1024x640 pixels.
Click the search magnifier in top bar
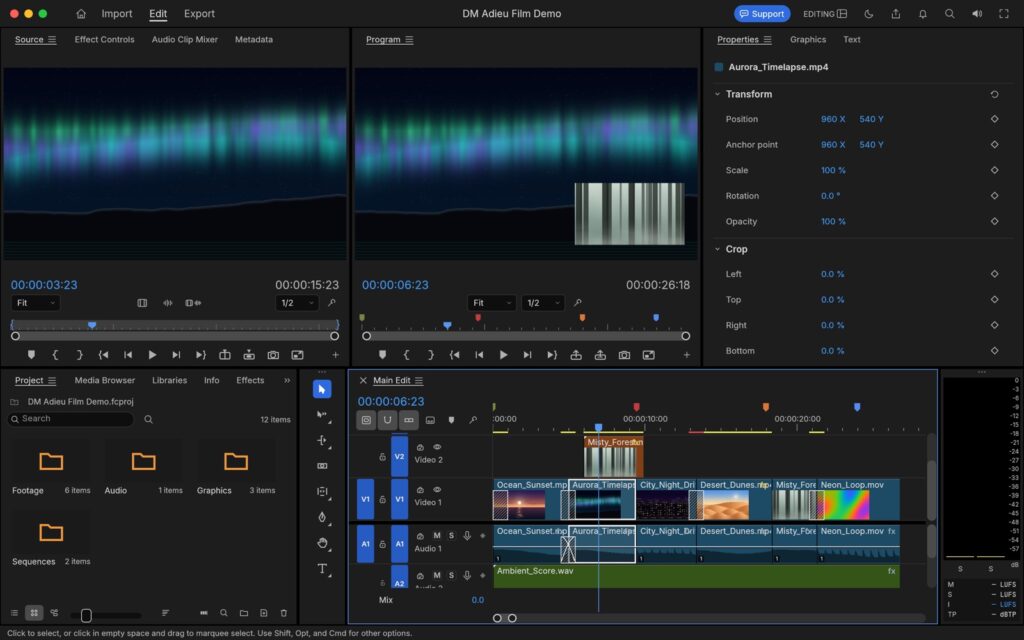950,14
